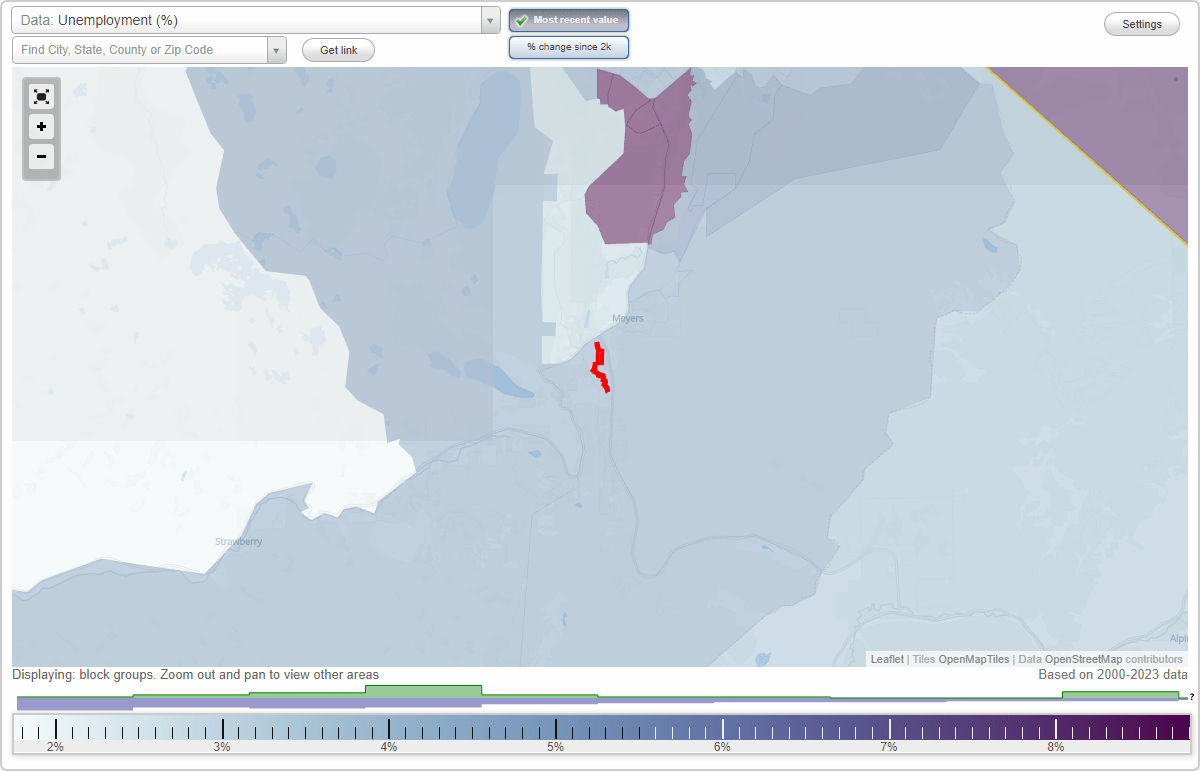Image resolution: width=1200 pixels, height=771 pixels.
Task: Click the Get link button
Action: [x=338, y=50]
